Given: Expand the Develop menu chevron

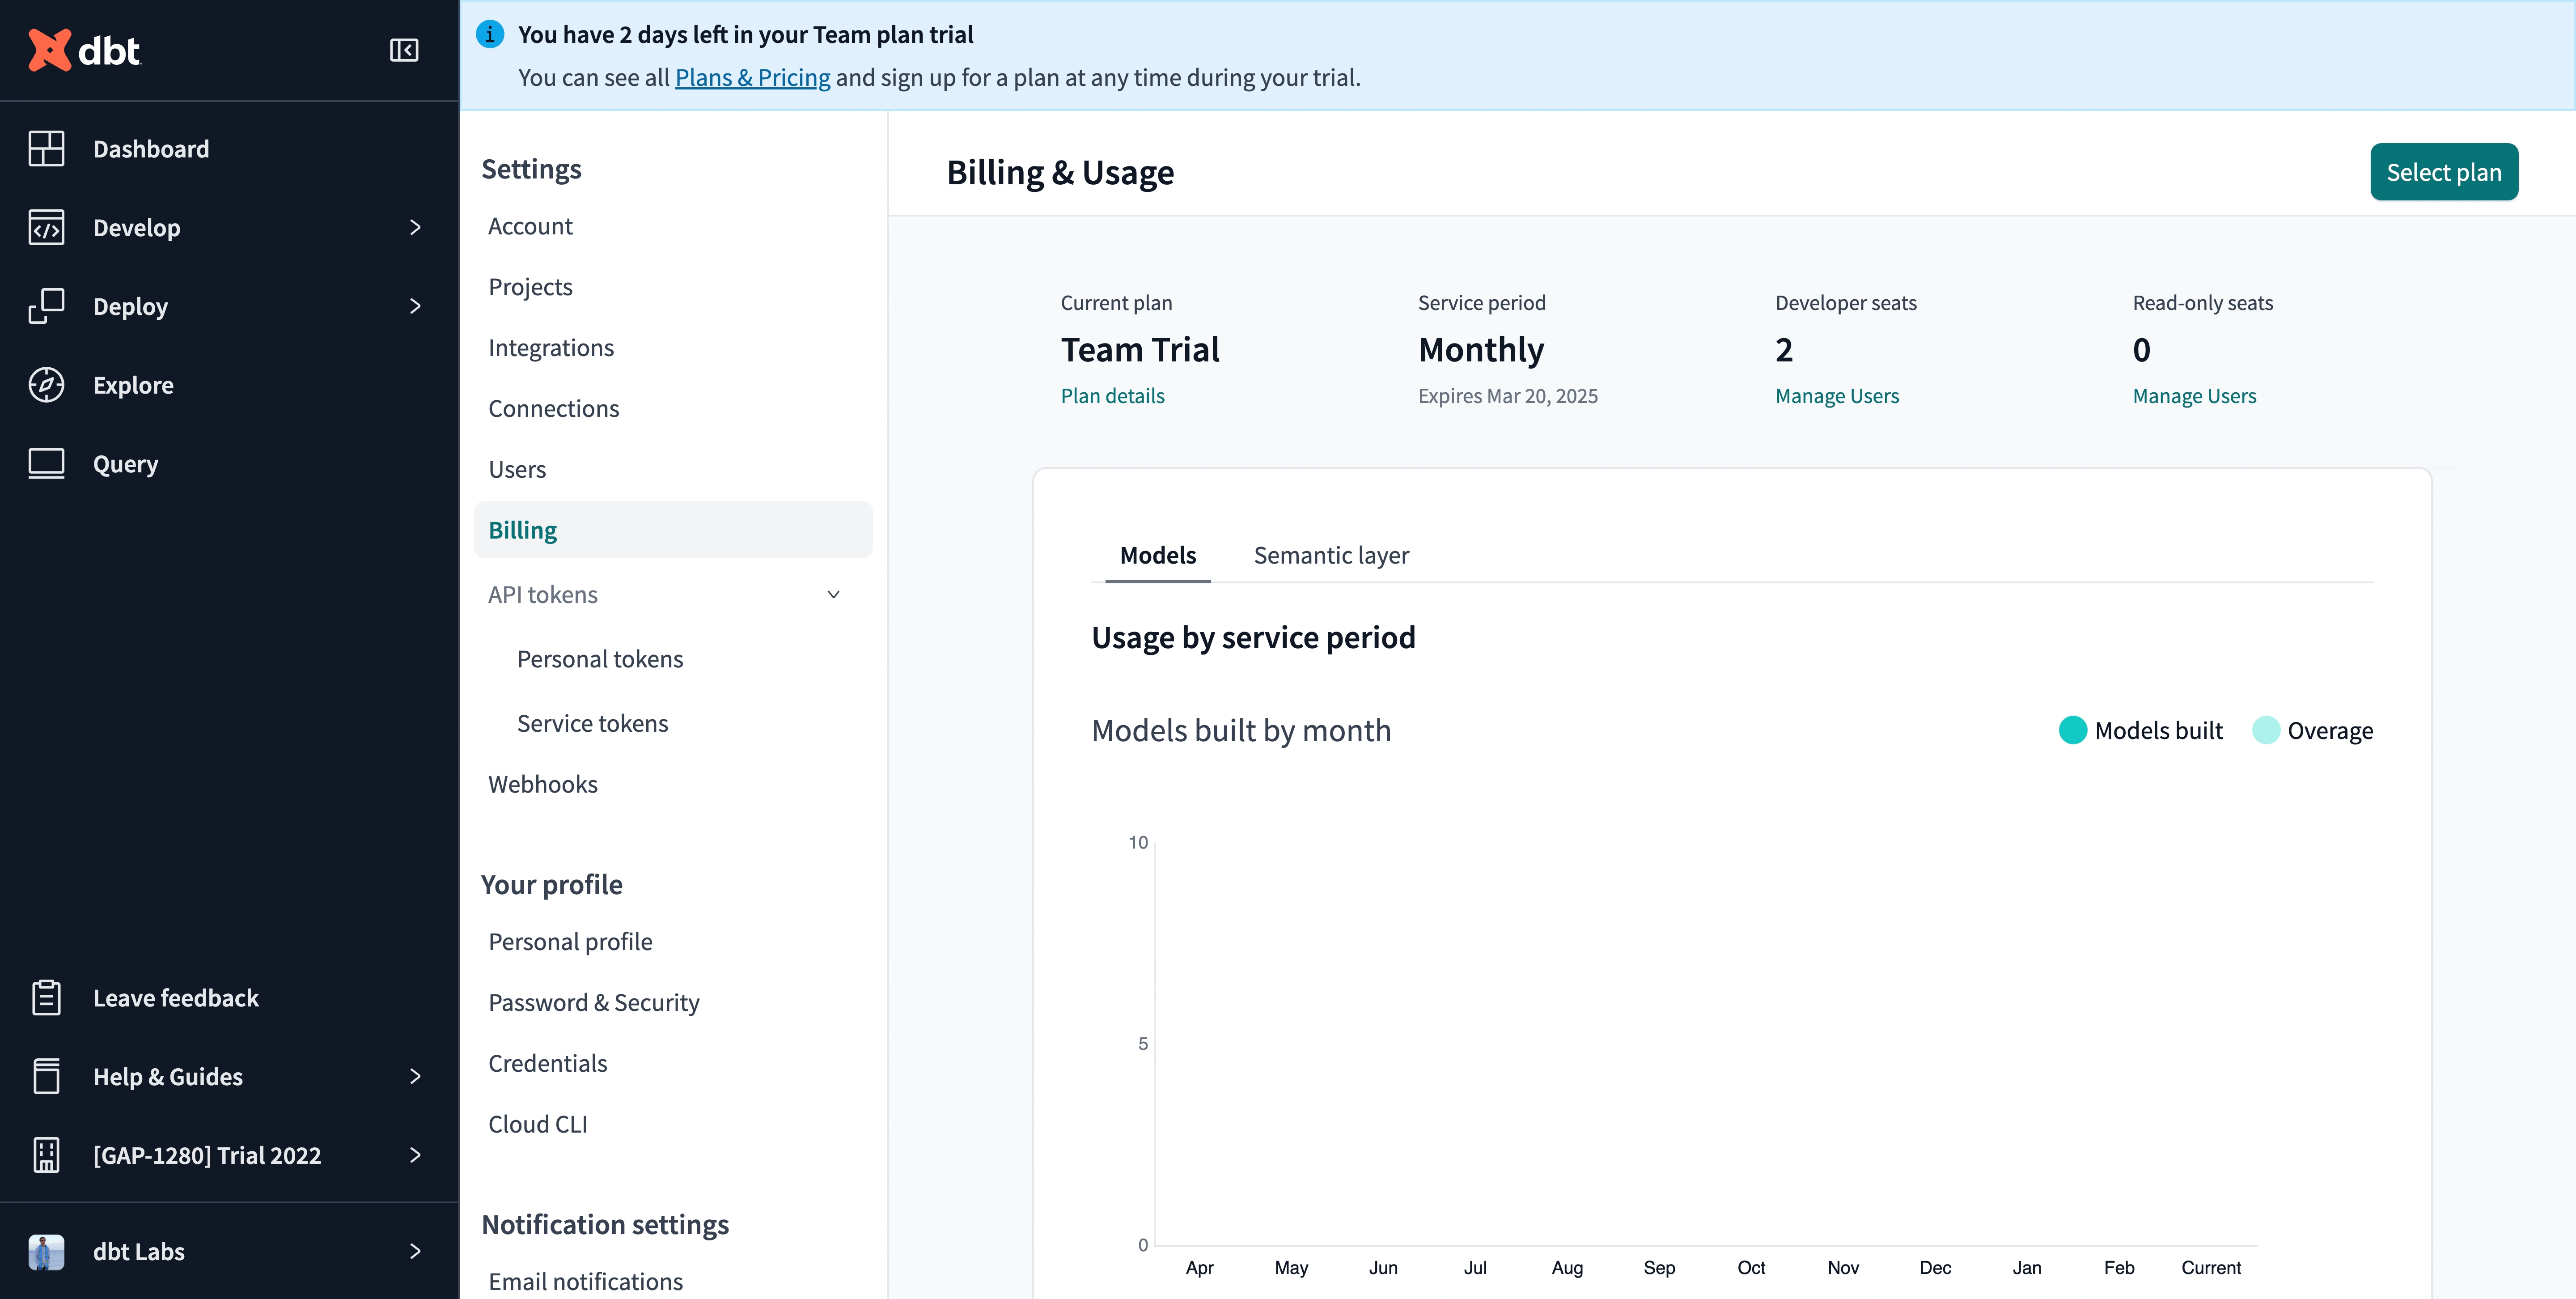Looking at the screenshot, I should coord(415,228).
